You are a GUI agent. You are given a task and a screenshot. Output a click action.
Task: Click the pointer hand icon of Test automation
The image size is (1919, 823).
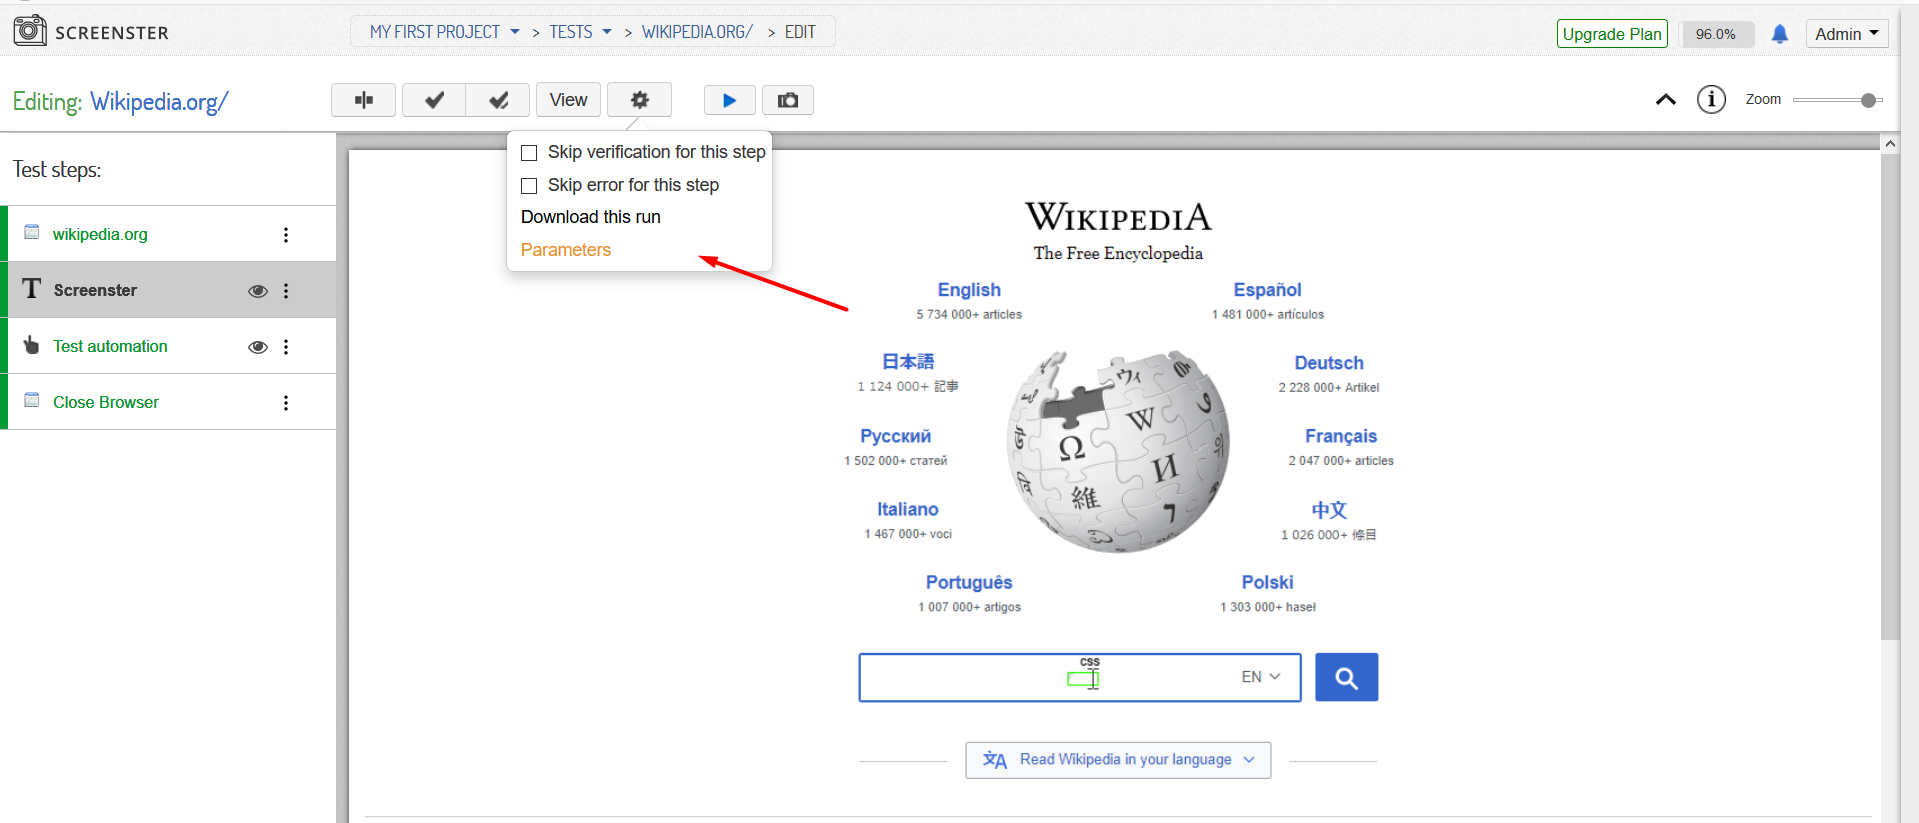32,344
